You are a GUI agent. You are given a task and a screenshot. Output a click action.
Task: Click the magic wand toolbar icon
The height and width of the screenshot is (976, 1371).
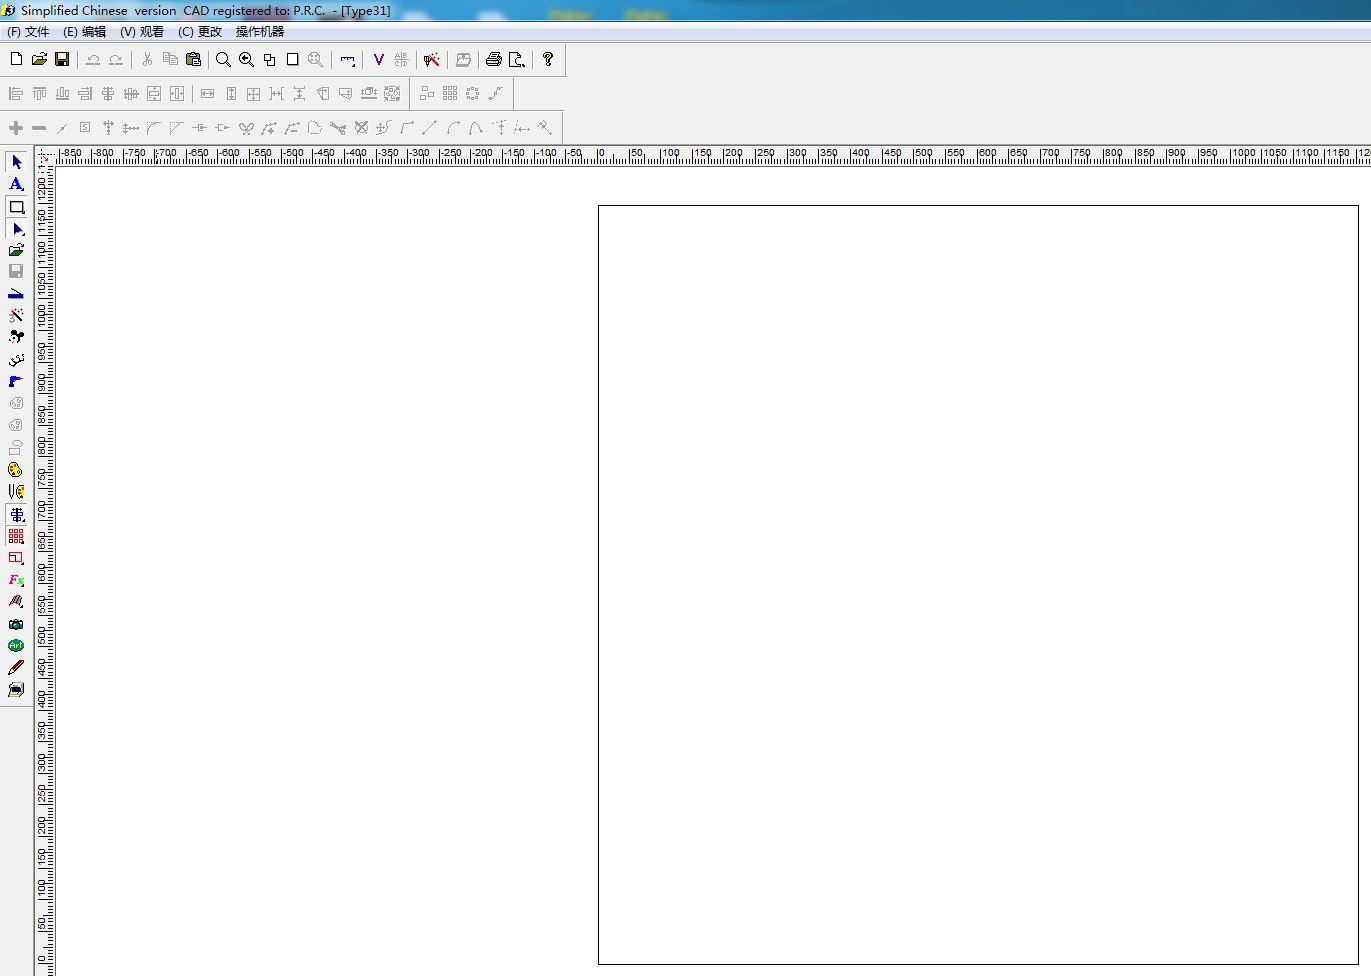click(432, 60)
